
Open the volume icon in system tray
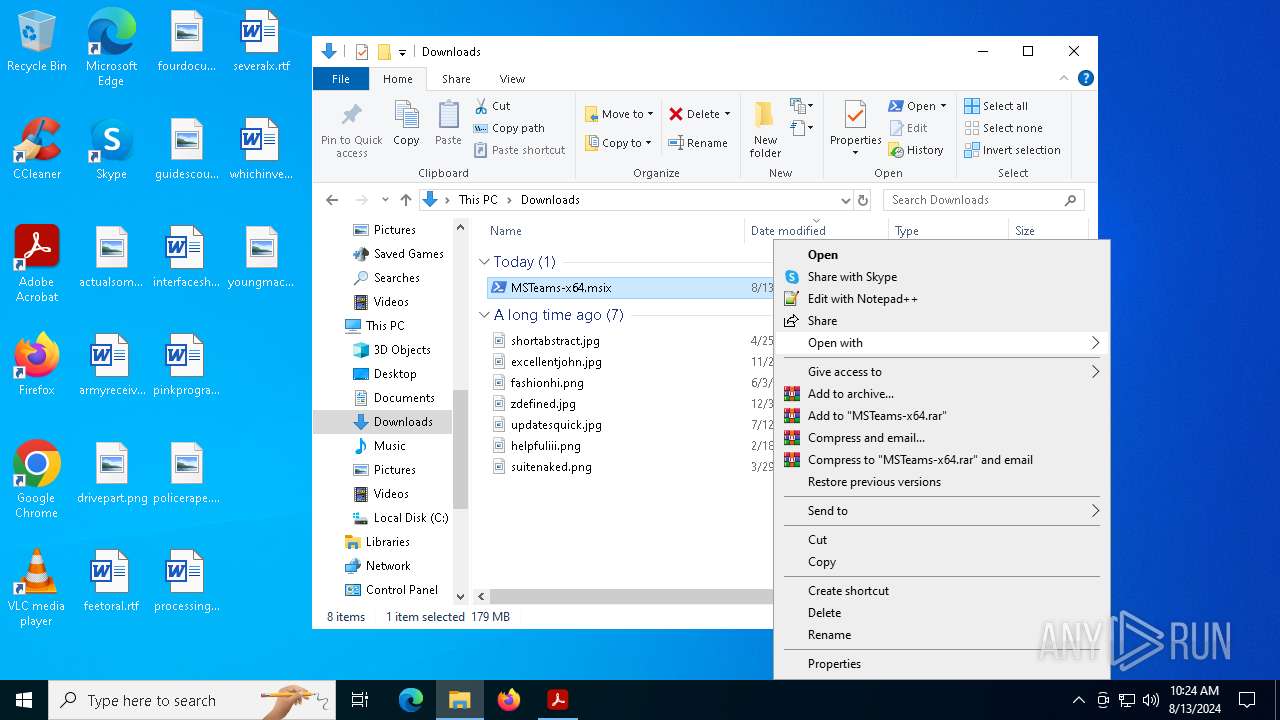coord(1151,700)
